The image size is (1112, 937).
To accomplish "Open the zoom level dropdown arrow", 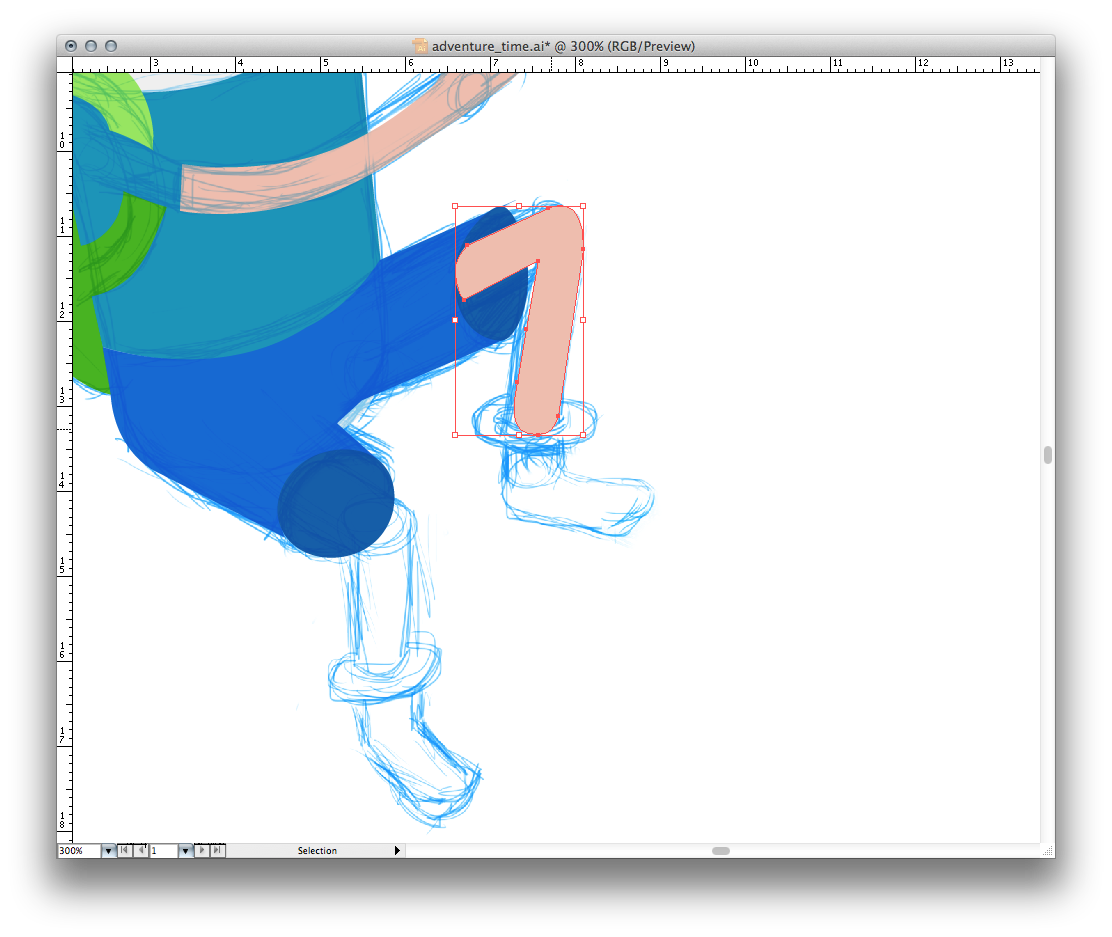I will click(108, 851).
